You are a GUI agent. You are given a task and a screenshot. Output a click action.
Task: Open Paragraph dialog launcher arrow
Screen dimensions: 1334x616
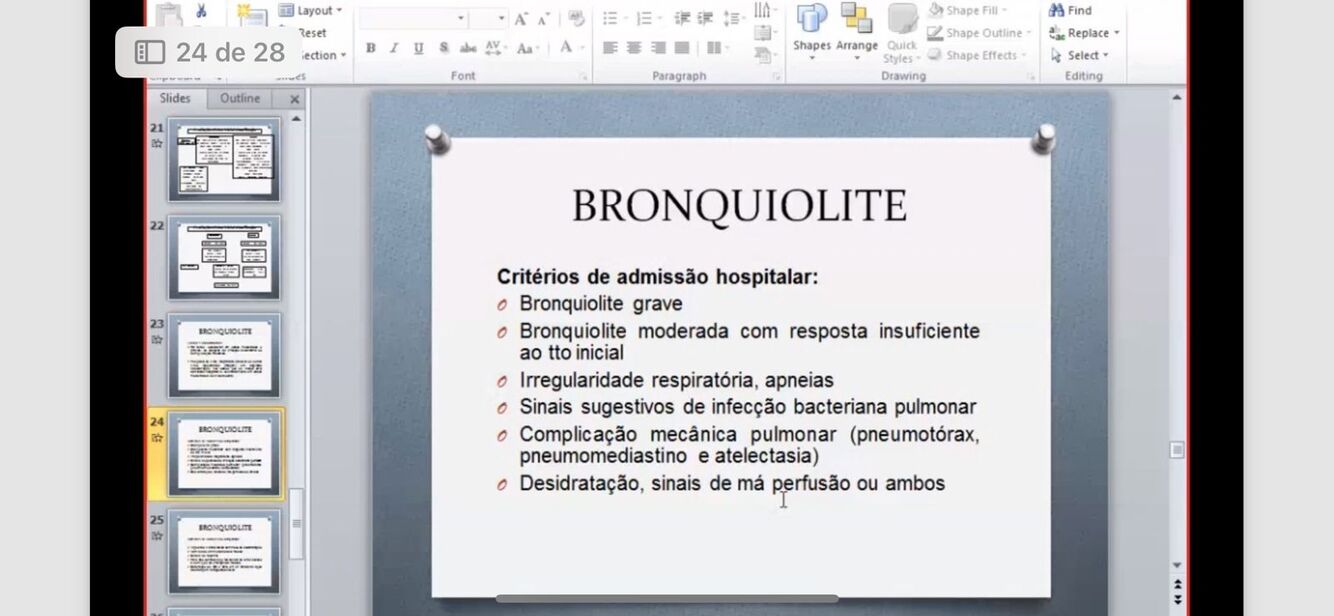click(776, 76)
